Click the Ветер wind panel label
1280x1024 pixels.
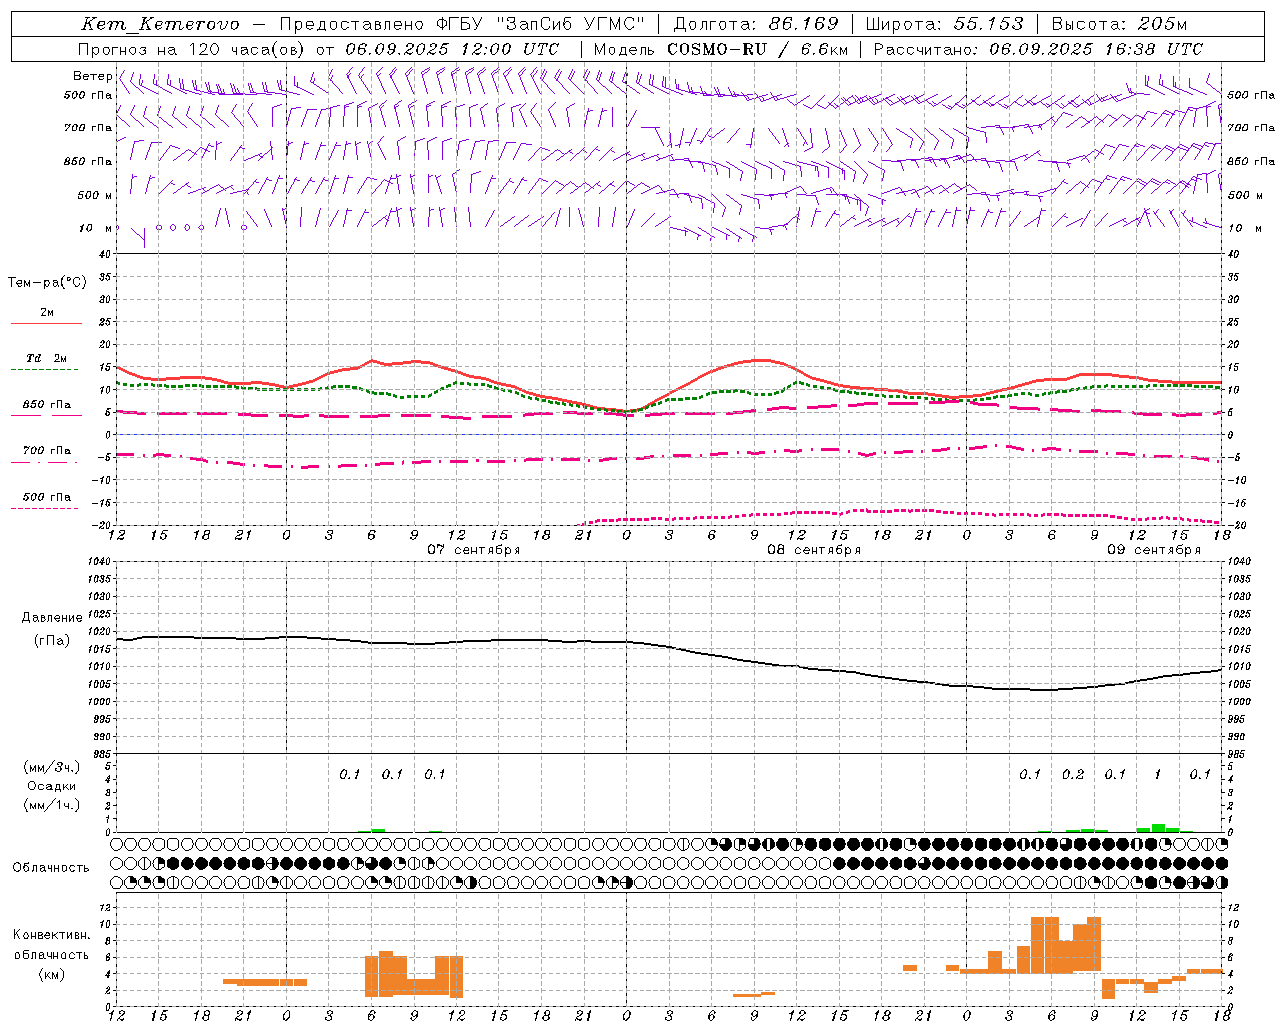(x=92, y=76)
